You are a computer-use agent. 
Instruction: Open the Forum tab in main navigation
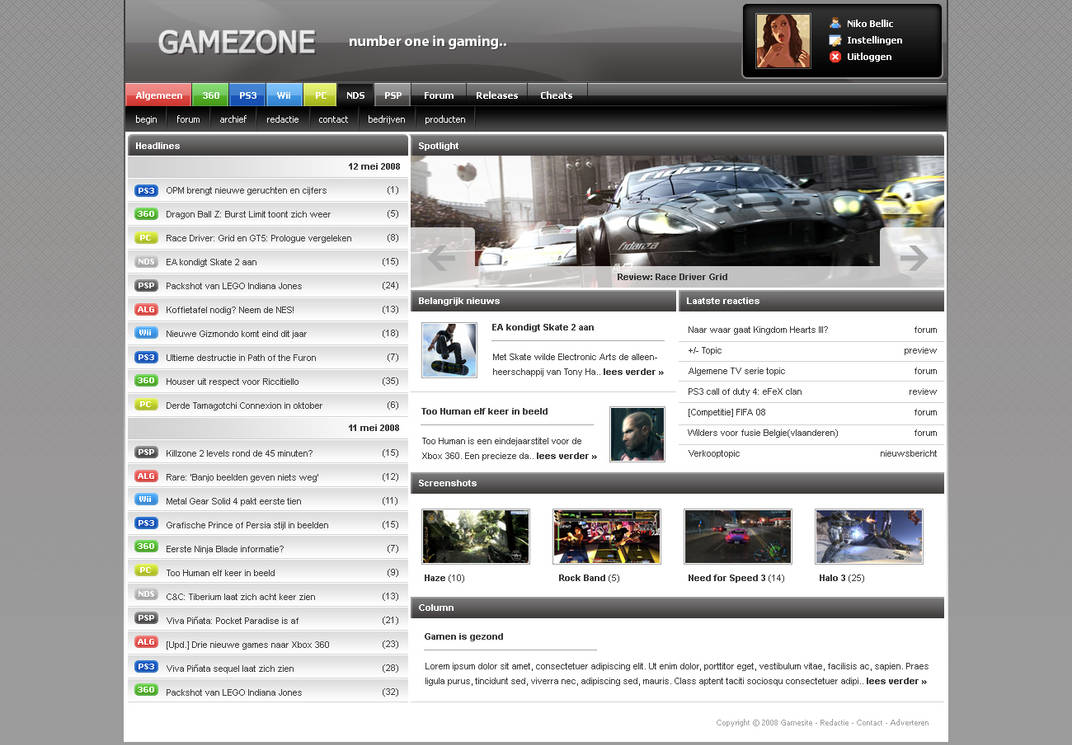(x=438, y=95)
